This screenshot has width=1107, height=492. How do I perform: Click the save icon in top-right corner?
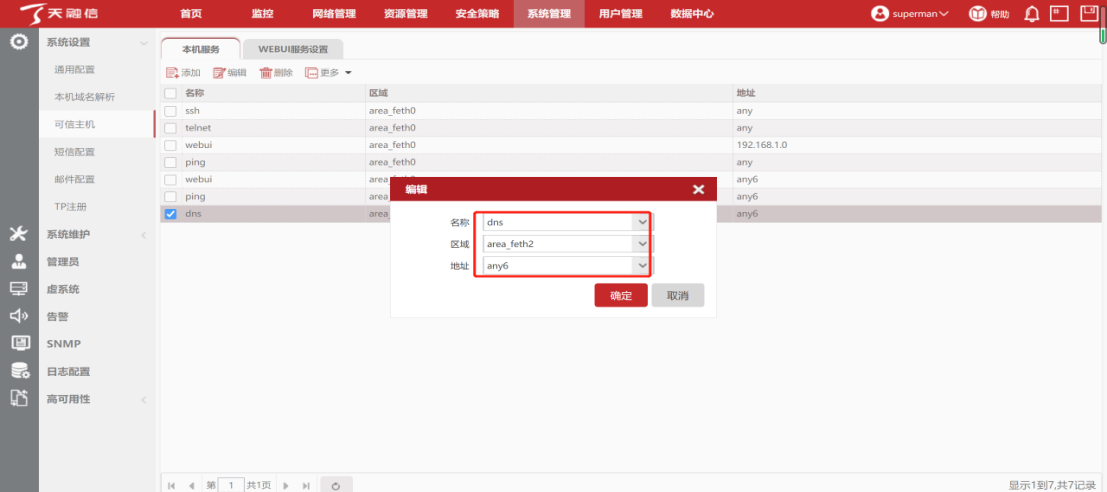pyautogui.click(x=1089, y=13)
